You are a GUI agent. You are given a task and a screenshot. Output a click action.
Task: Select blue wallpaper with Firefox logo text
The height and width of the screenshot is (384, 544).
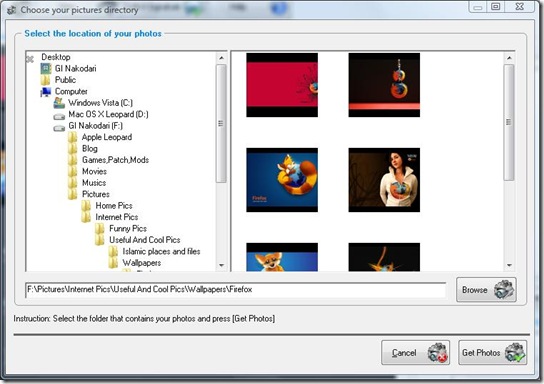pyautogui.click(x=282, y=180)
